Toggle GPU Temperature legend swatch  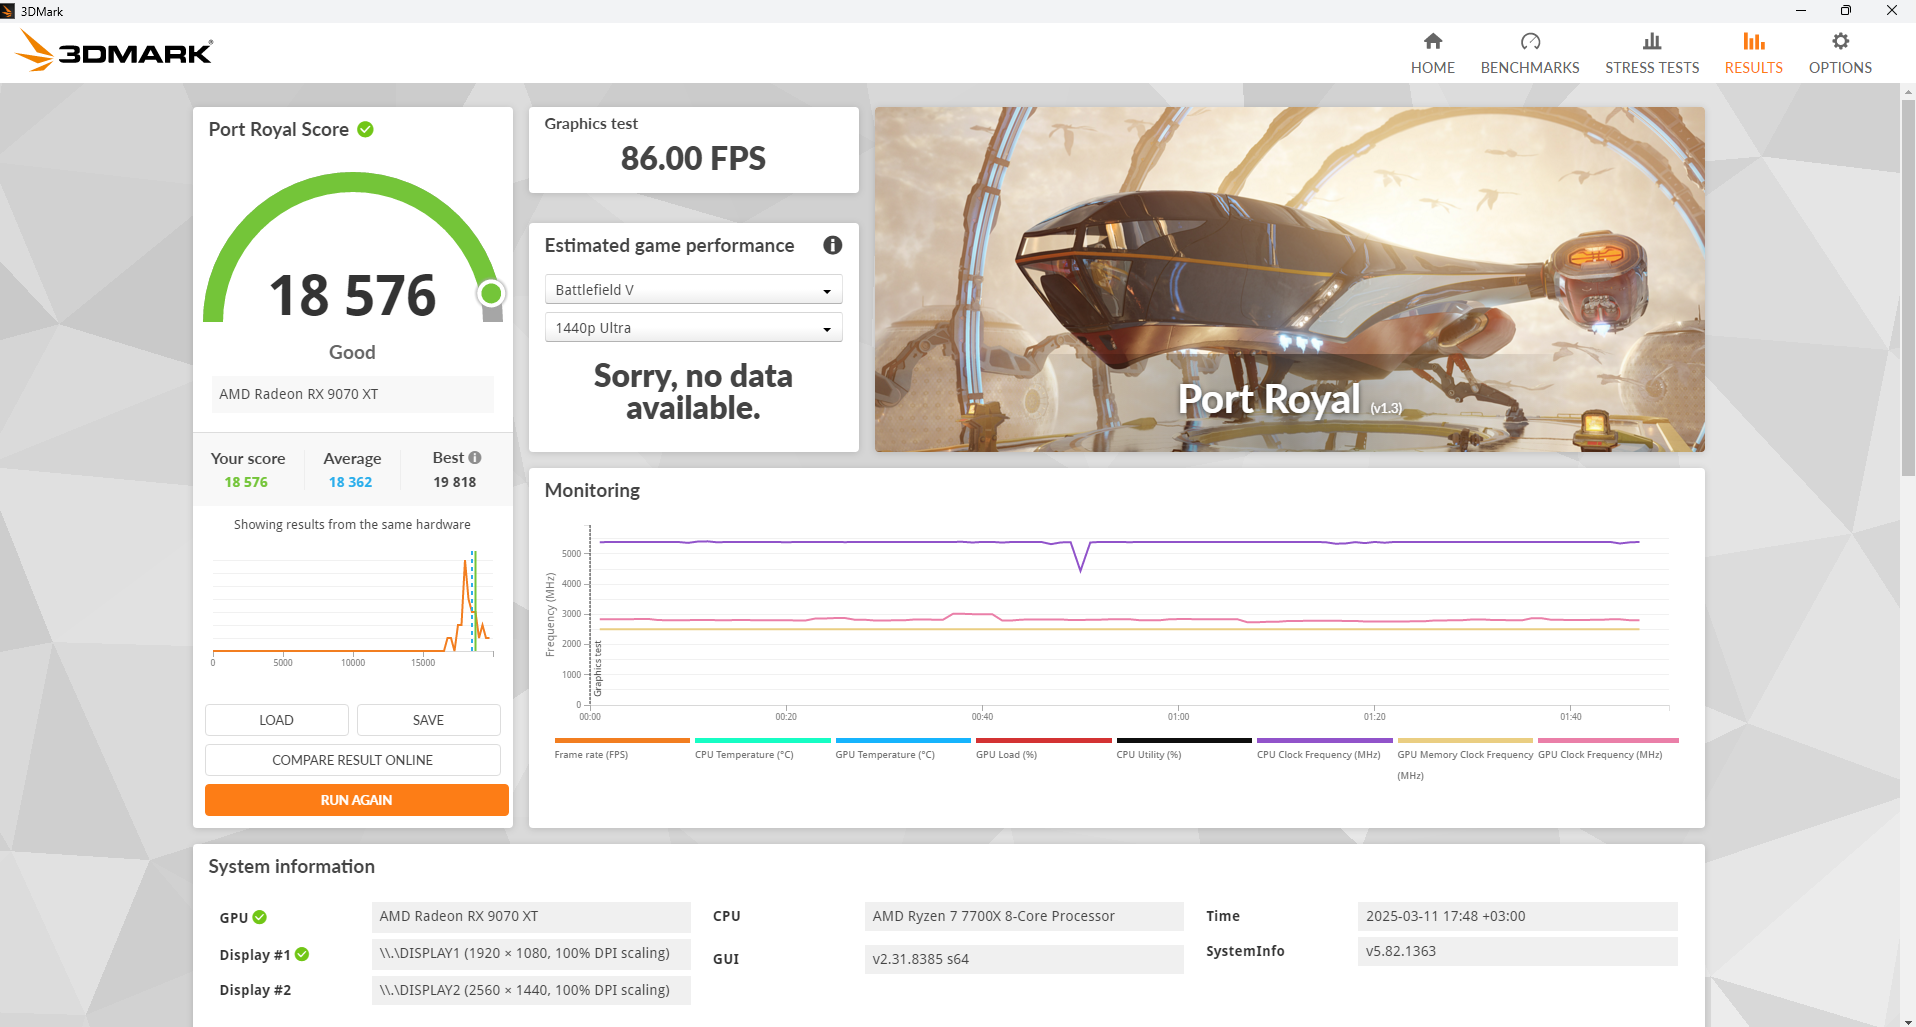point(903,741)
